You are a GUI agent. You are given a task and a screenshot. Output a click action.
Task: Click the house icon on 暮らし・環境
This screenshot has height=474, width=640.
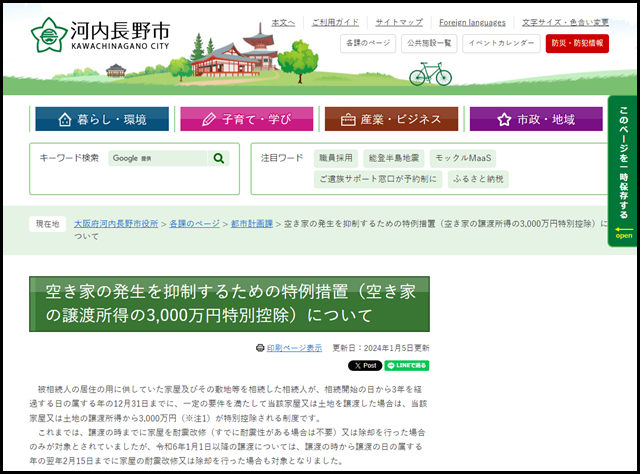coord(64,120)
